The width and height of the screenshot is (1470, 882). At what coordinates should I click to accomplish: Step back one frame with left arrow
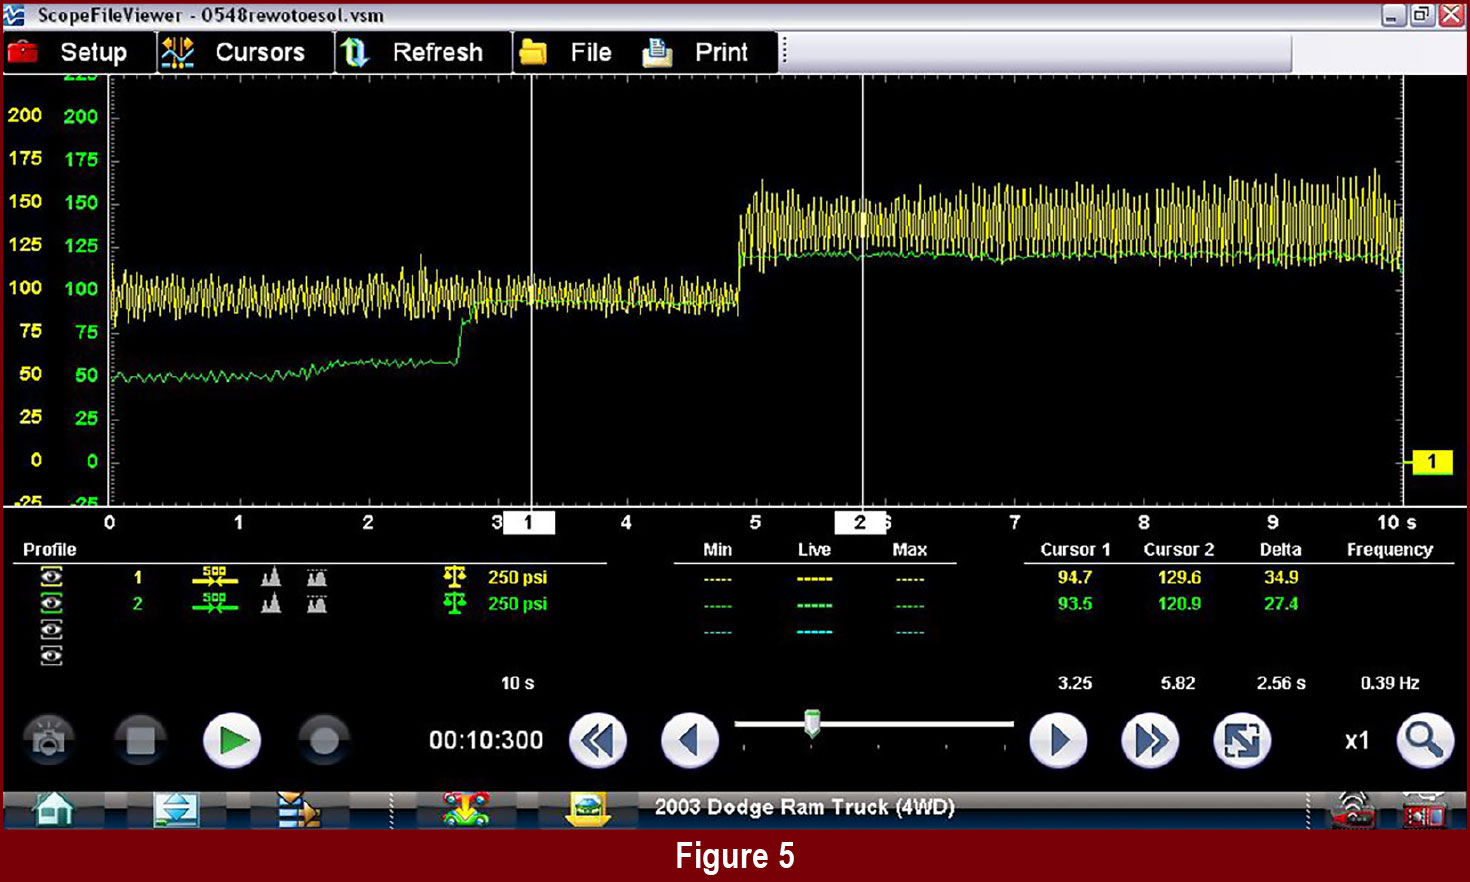click(x=689, y=741)
